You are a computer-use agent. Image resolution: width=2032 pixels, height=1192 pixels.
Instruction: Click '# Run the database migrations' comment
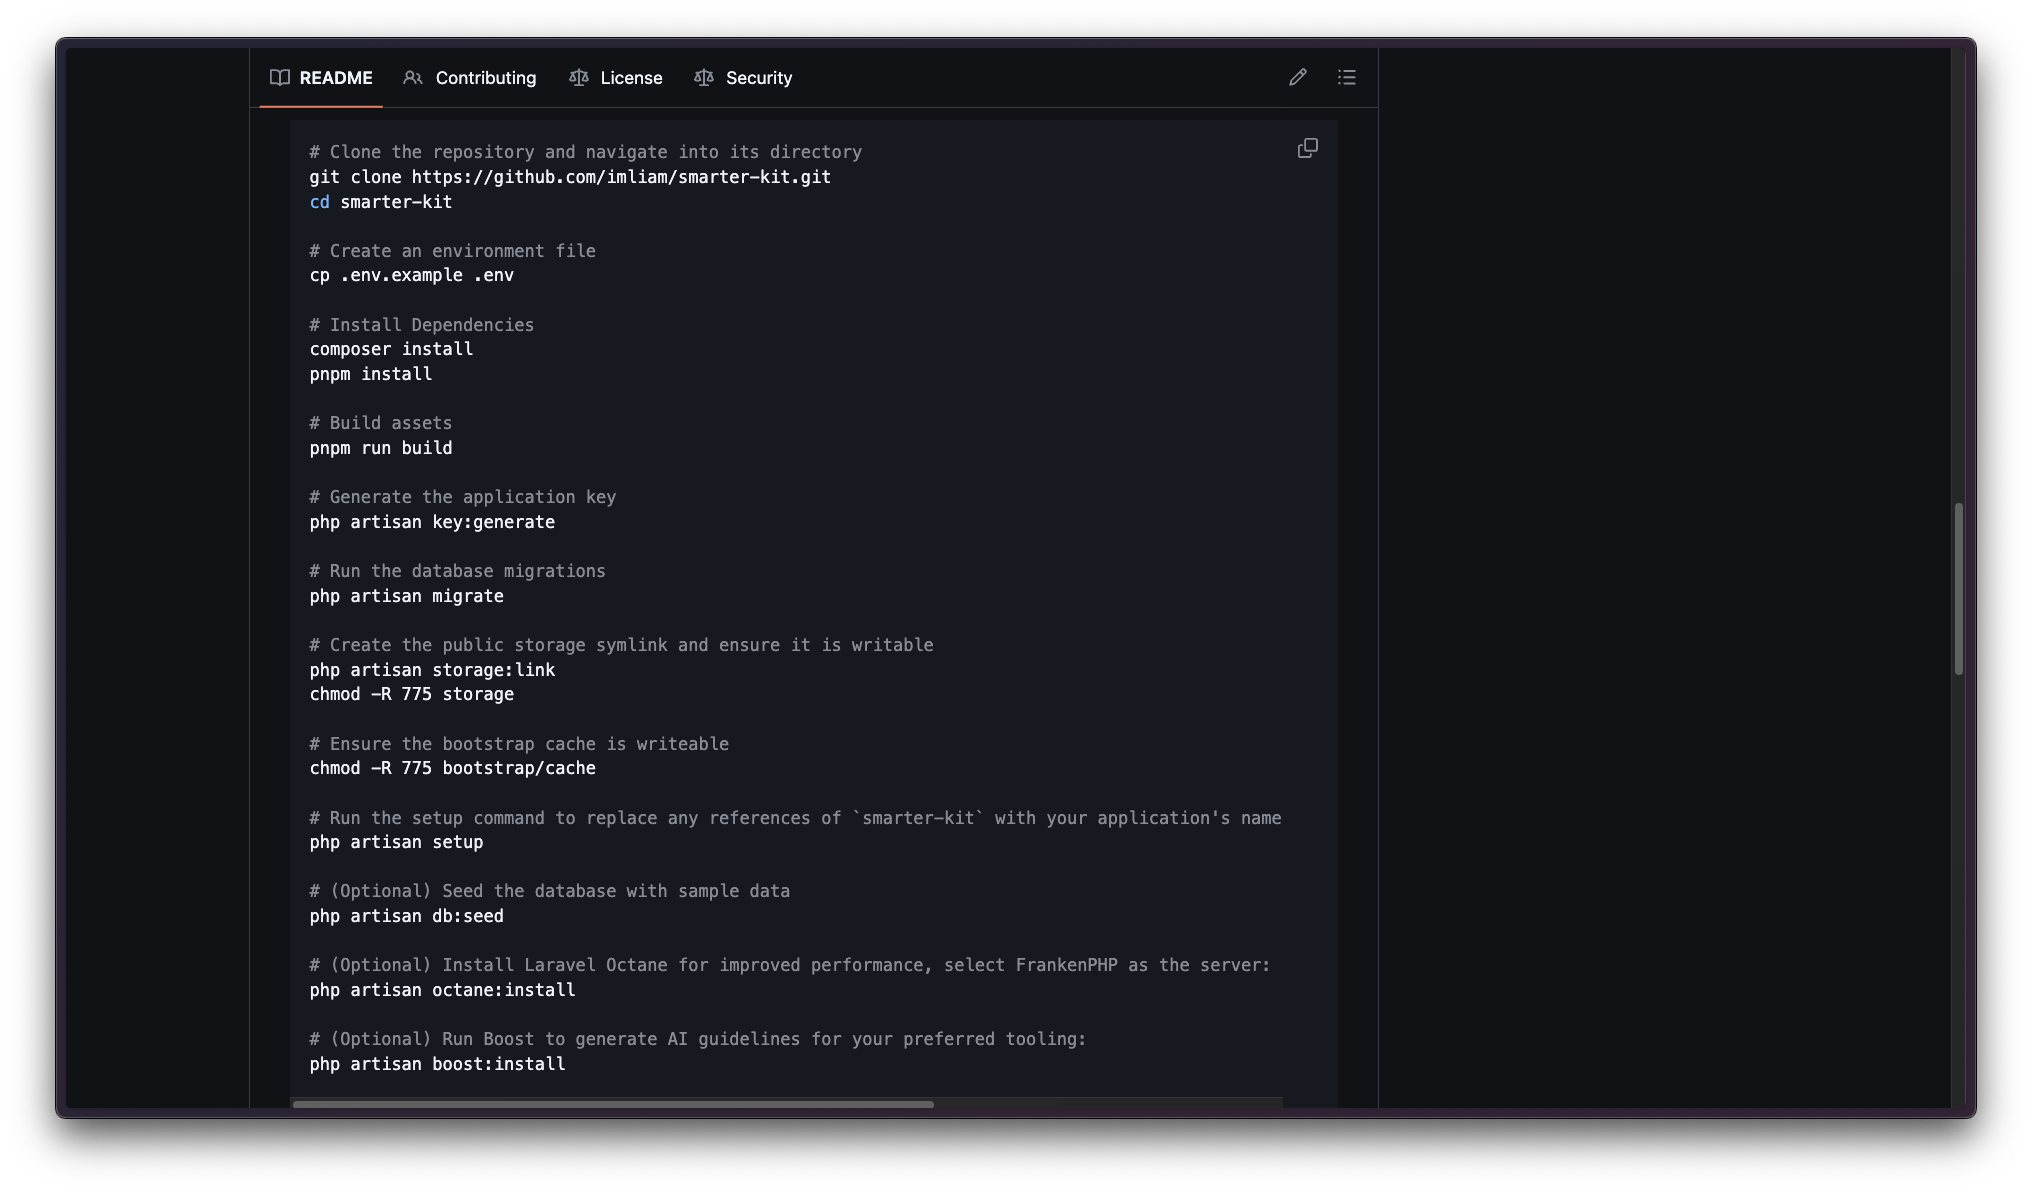(x=458, y=571)
